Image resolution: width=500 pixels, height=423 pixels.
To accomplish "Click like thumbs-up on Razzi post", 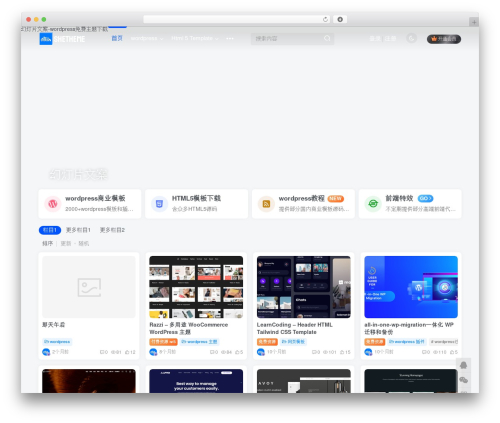I will pyautogui.click(x=237, y=352).
